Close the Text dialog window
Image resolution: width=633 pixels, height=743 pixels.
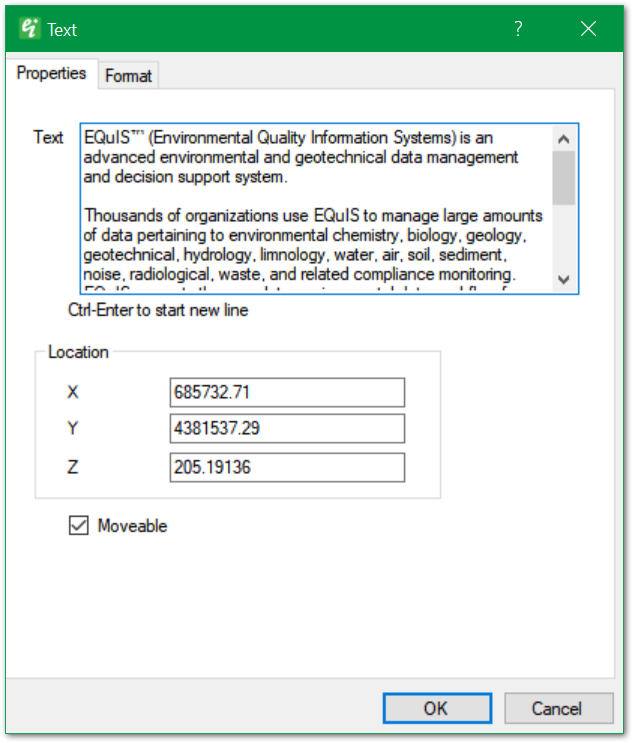(x=588, y=29)
